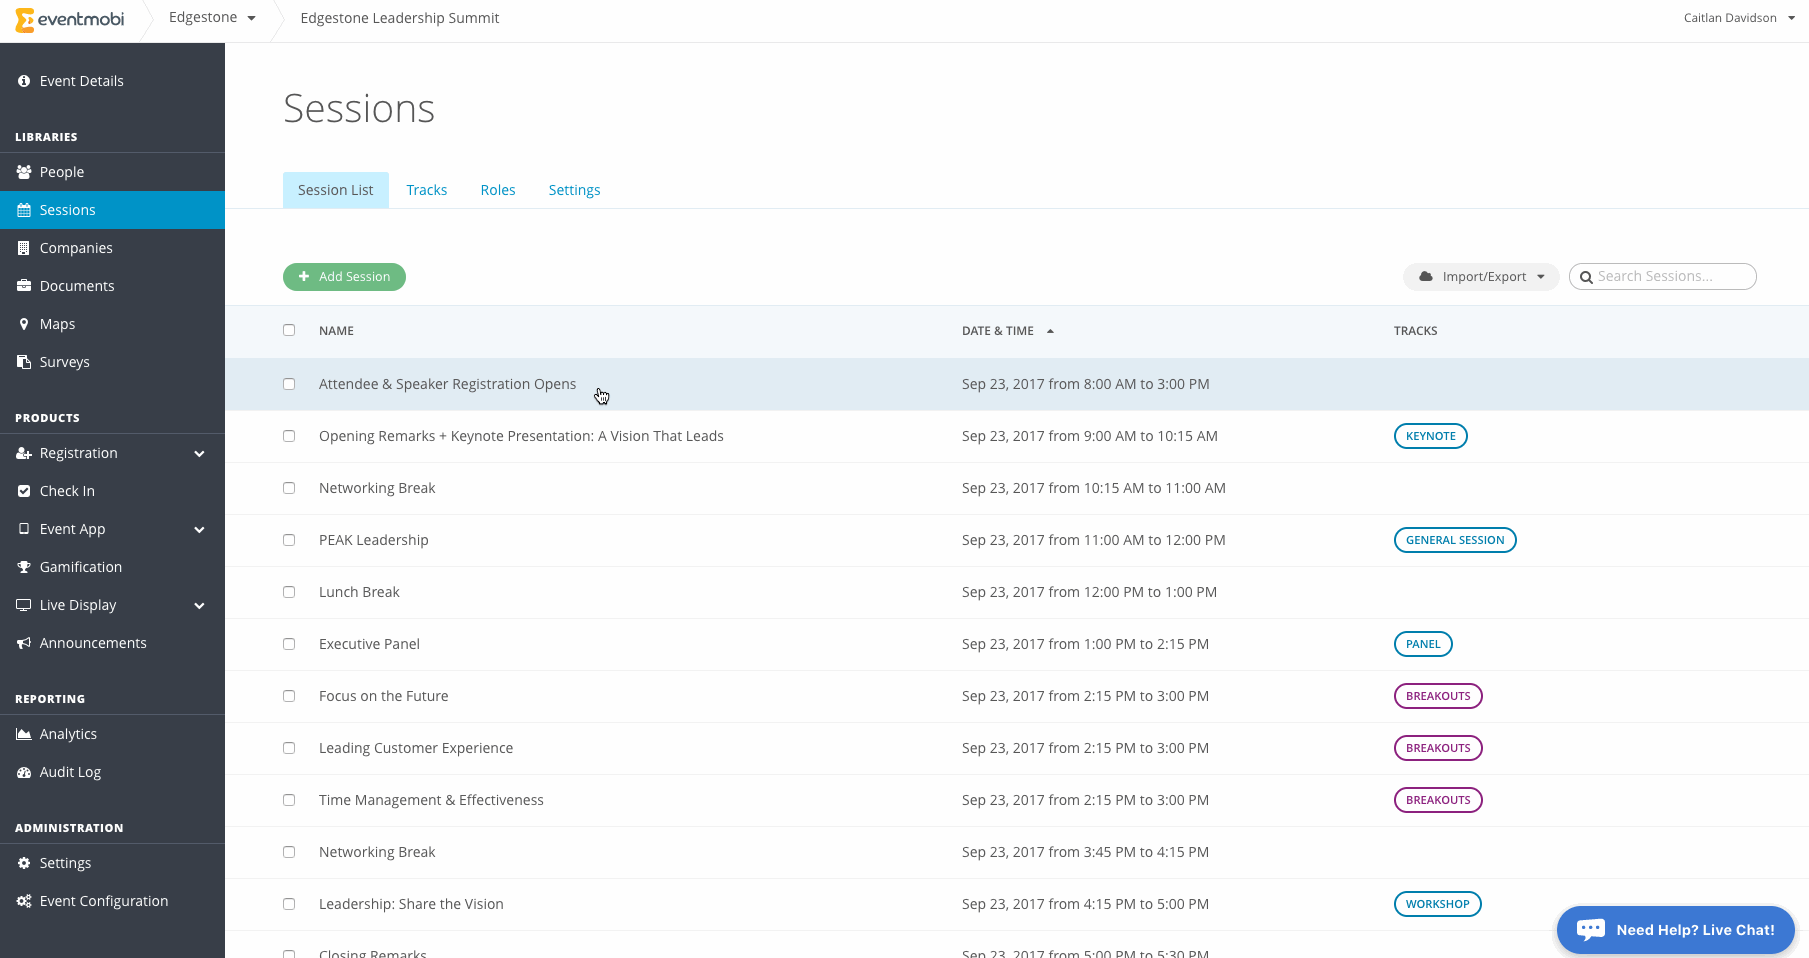Sort by Date & Time column arrow
This screenshot has height=958, width=1809.
(x=1050, y=331)
